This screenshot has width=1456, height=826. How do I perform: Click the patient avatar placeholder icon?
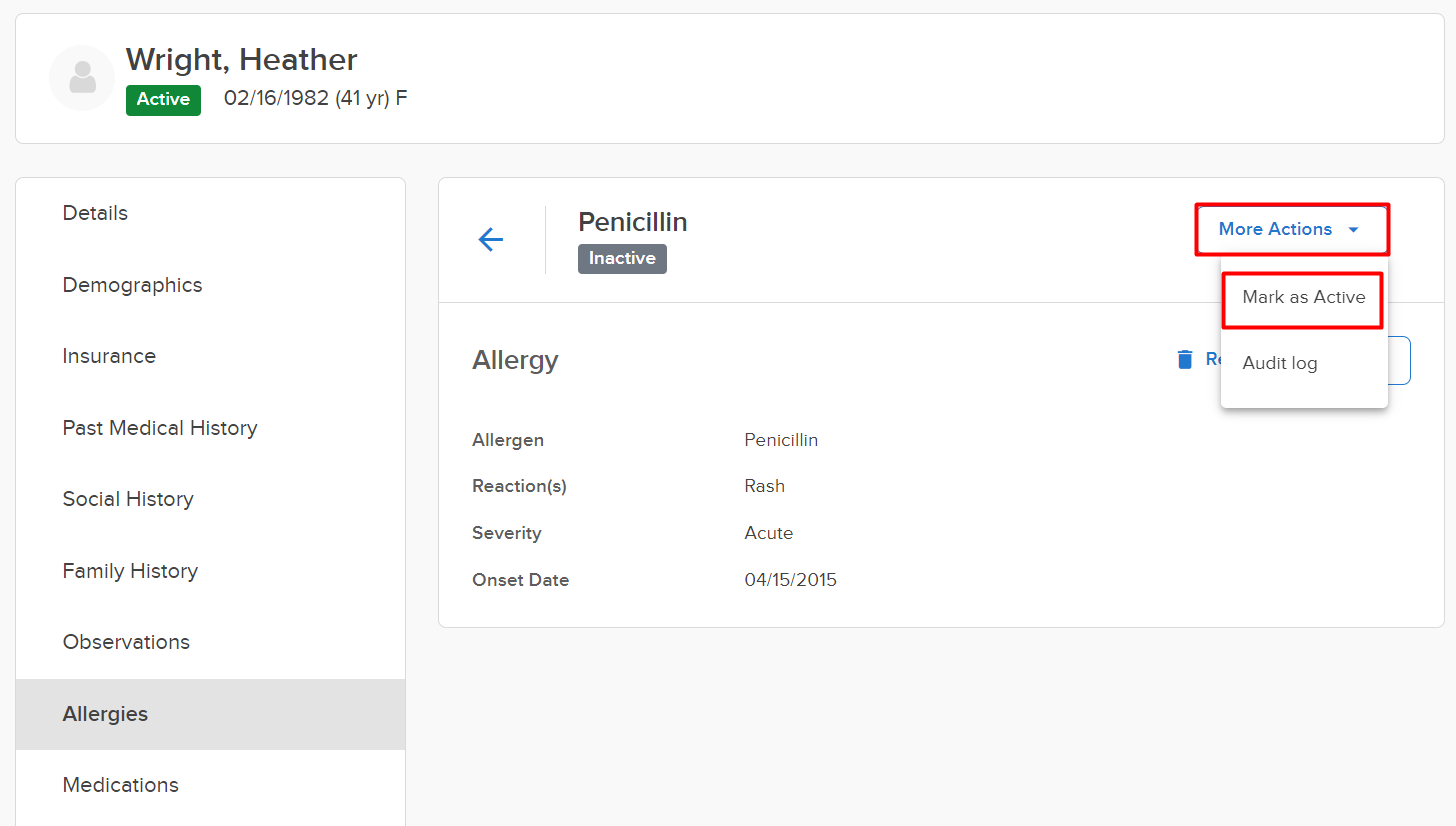click(x=82, y=78)
